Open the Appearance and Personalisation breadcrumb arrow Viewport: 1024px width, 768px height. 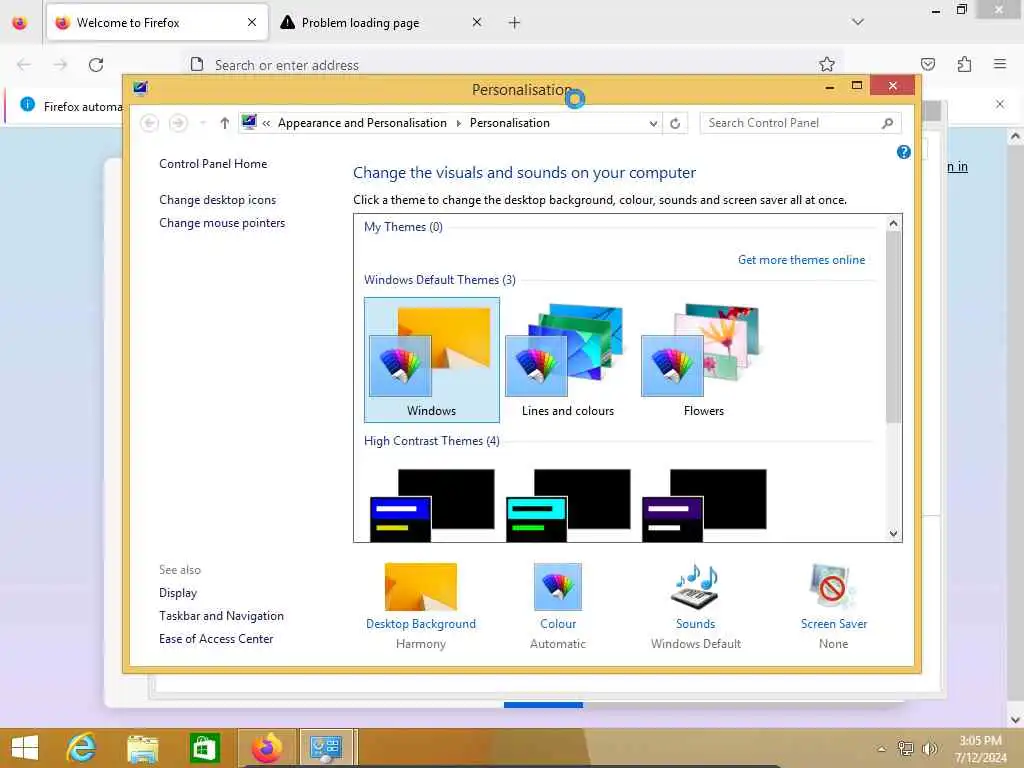point(458,123)
